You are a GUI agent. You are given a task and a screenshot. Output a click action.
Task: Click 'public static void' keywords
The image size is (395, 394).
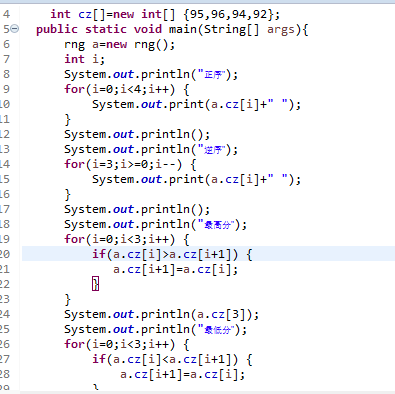[99, 29]
